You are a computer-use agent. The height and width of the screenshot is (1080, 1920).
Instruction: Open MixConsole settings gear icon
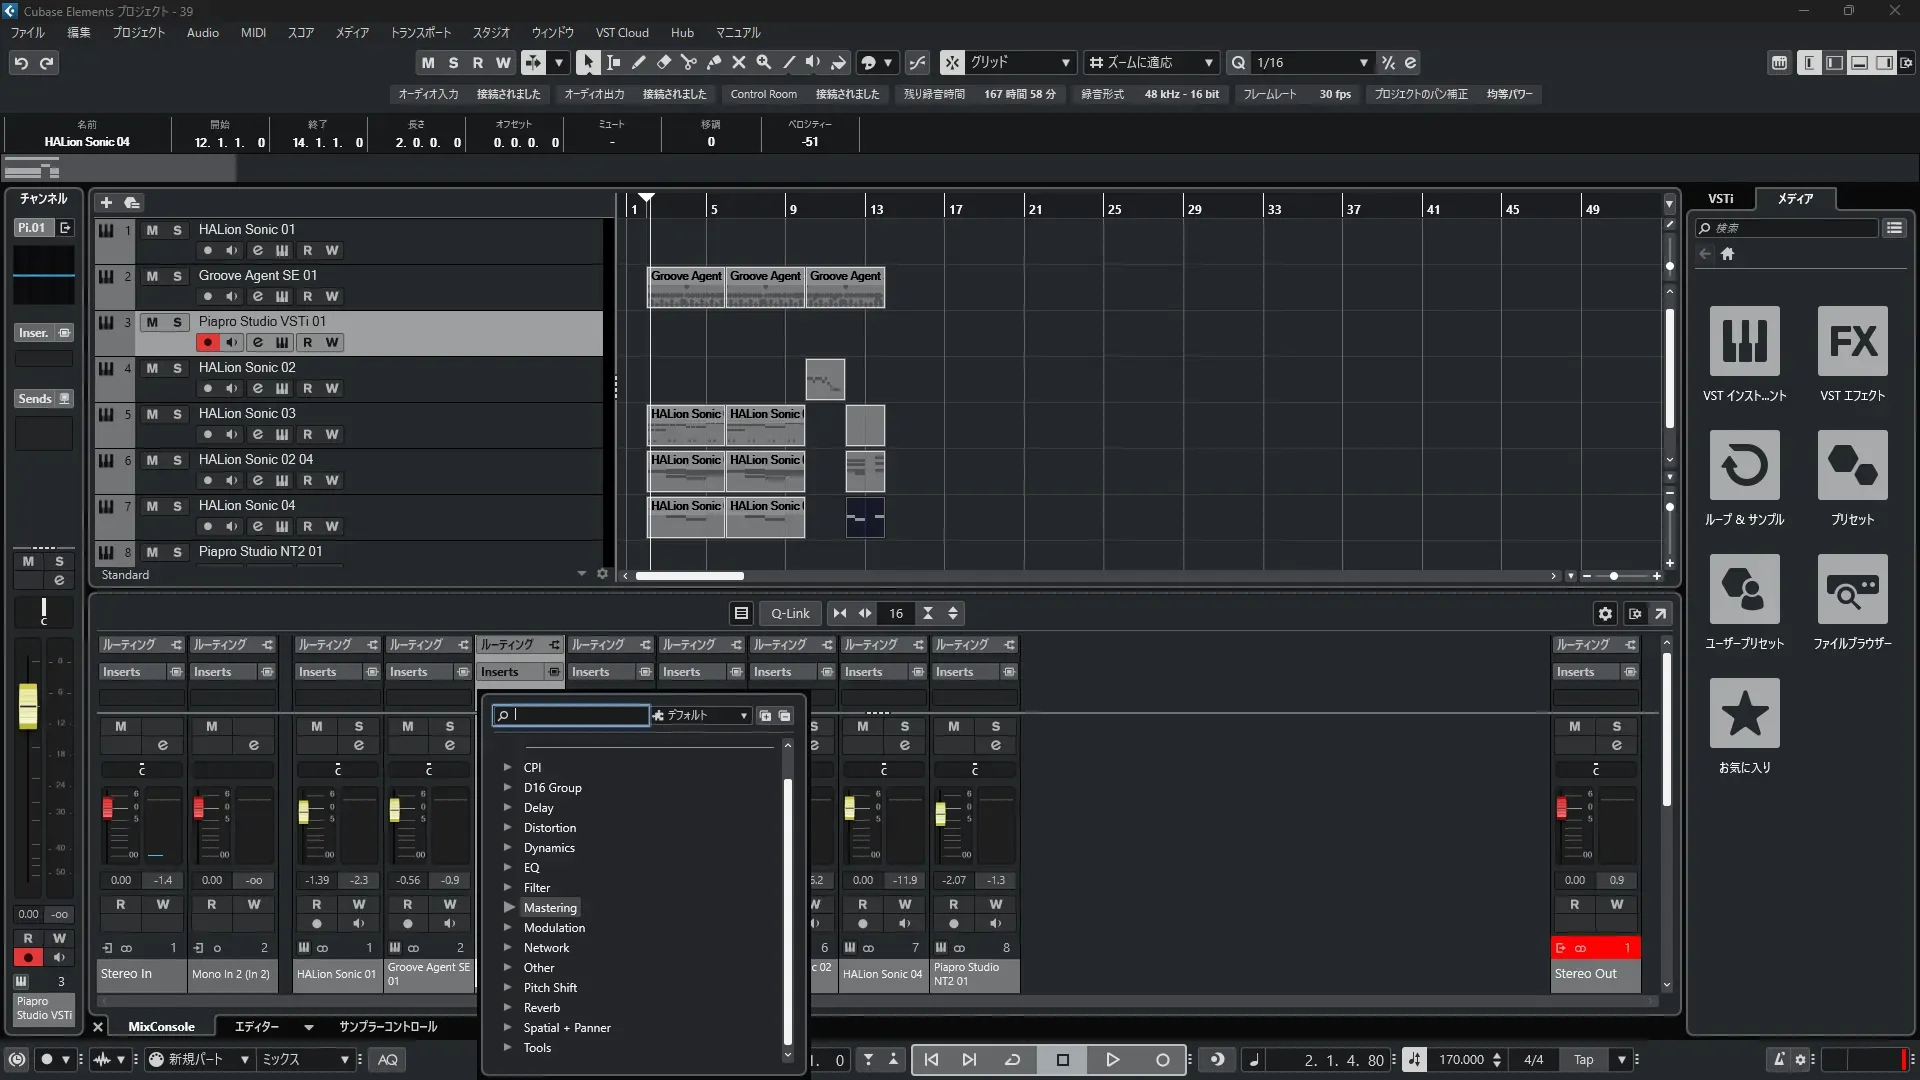click(1605, 614)
